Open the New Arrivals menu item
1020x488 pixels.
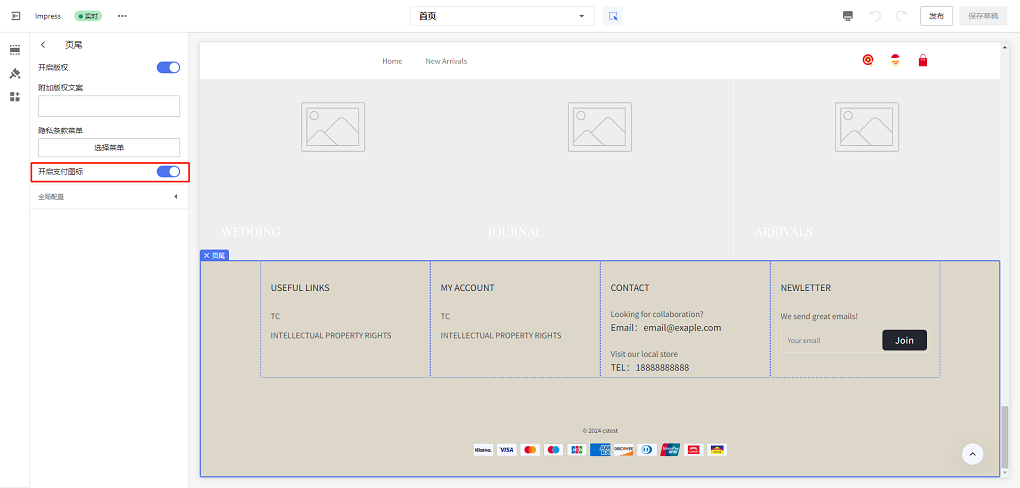[446, 61]
